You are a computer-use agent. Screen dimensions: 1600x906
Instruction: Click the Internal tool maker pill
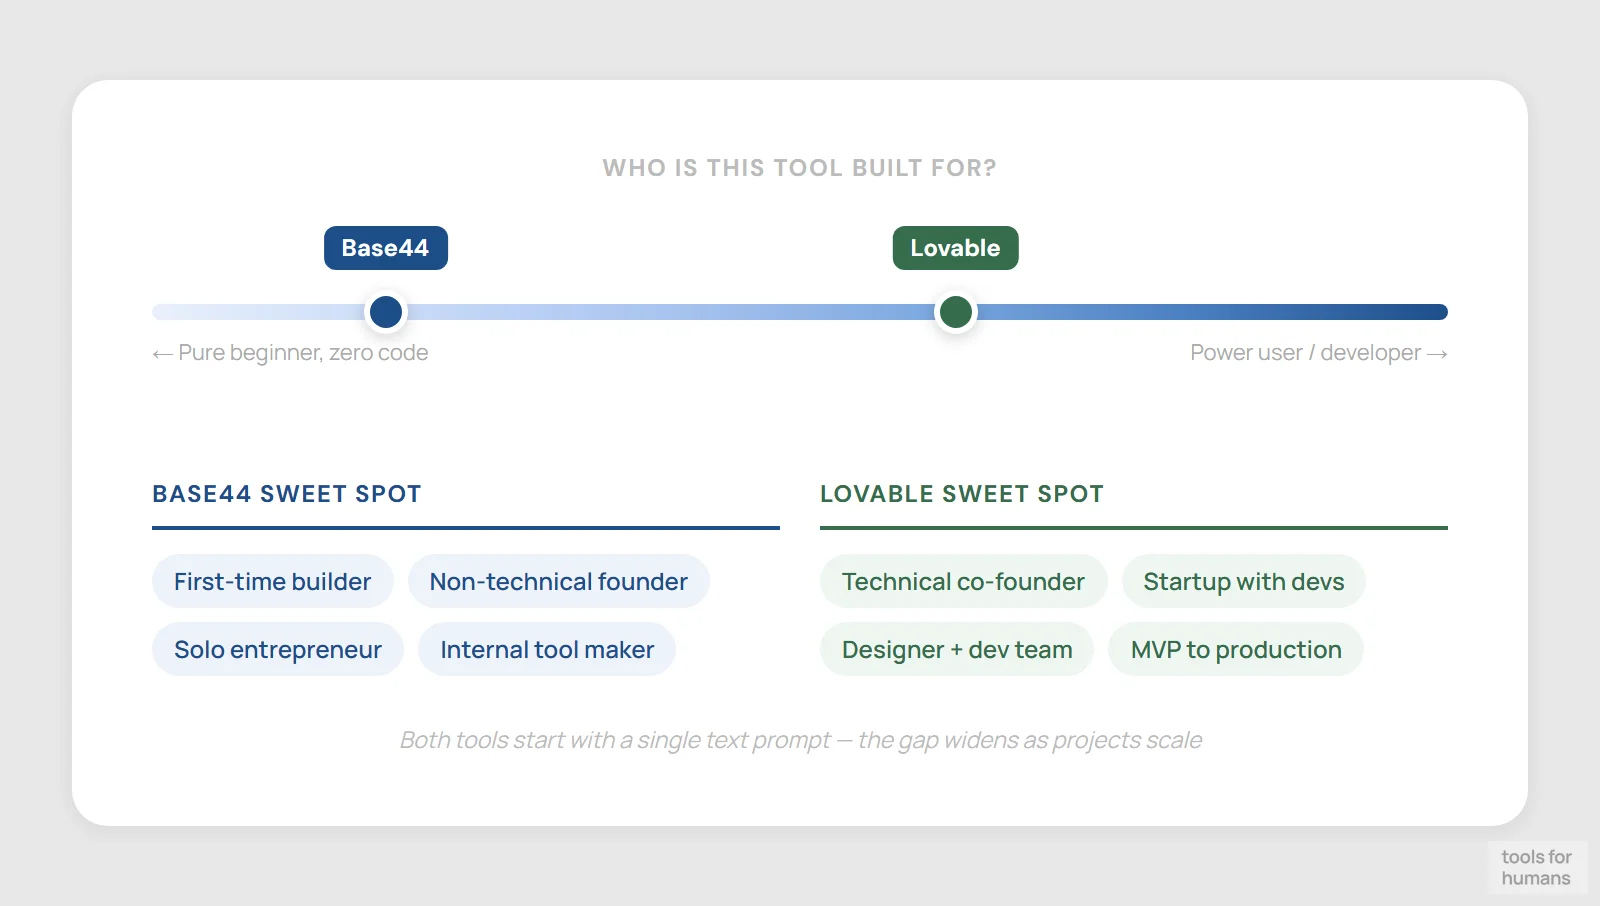[546, 649]
